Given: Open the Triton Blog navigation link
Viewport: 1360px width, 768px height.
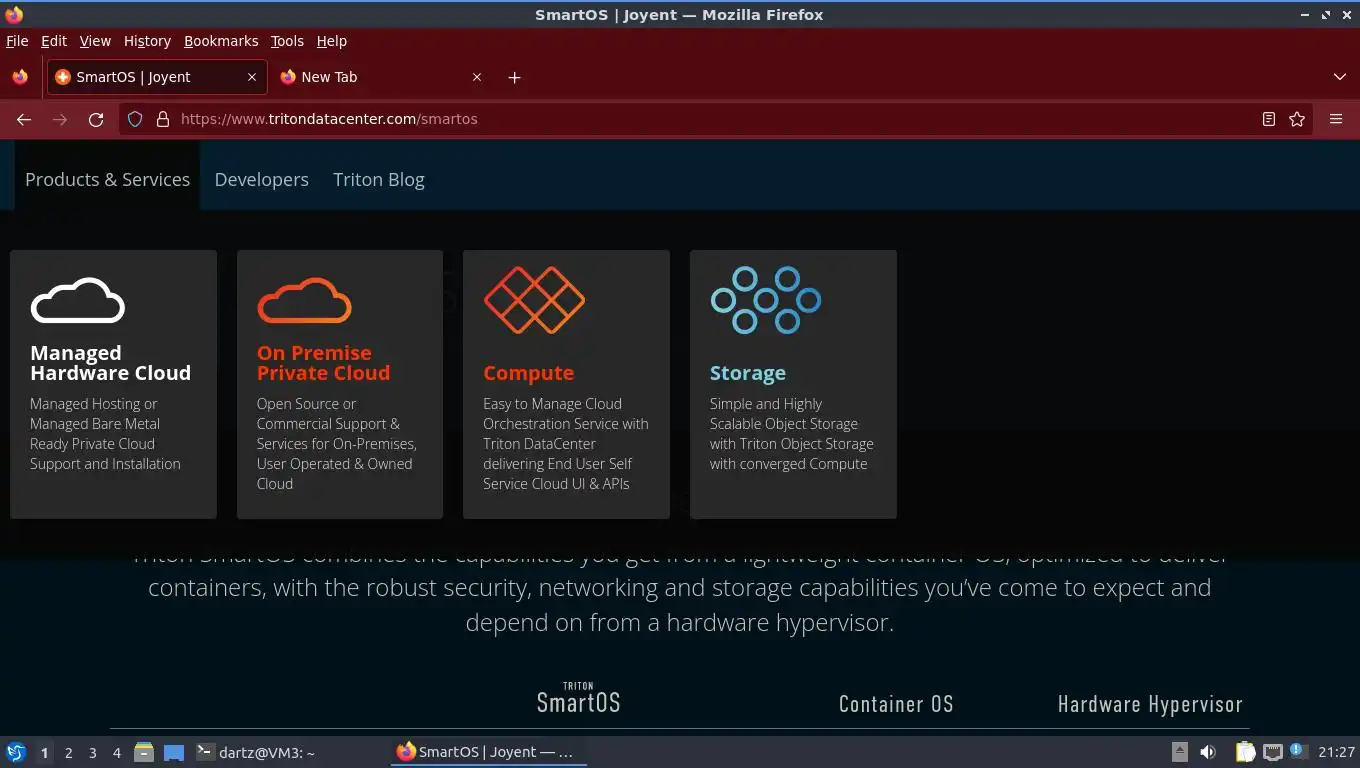Looking at the screenshot, I should point(379,180).
